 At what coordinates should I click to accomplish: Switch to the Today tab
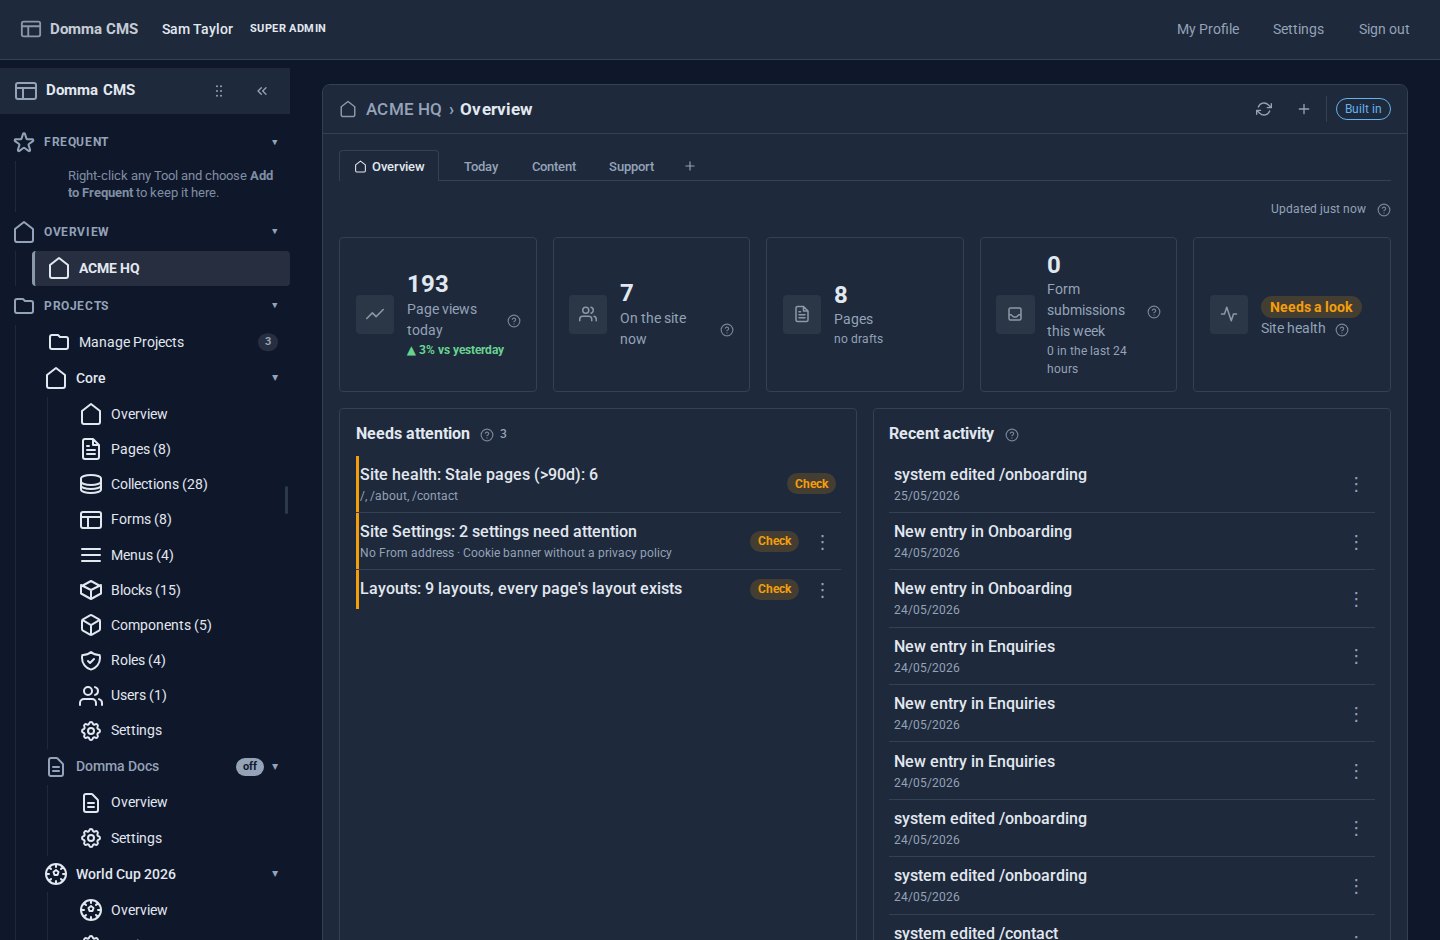[x=481, y=167]
